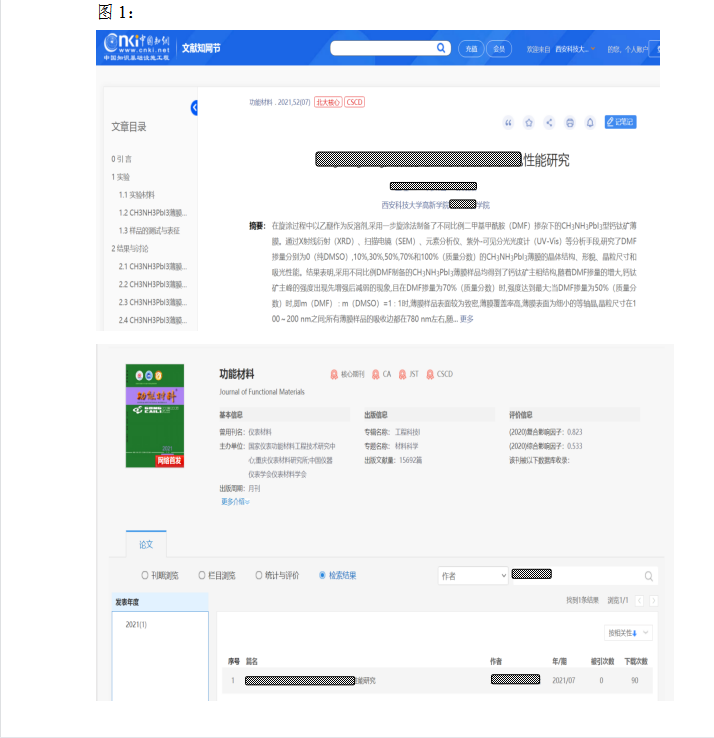This screenshot has height=738, width=714.
Task: Click the star favorite icon
Action: tap(529, 122)
